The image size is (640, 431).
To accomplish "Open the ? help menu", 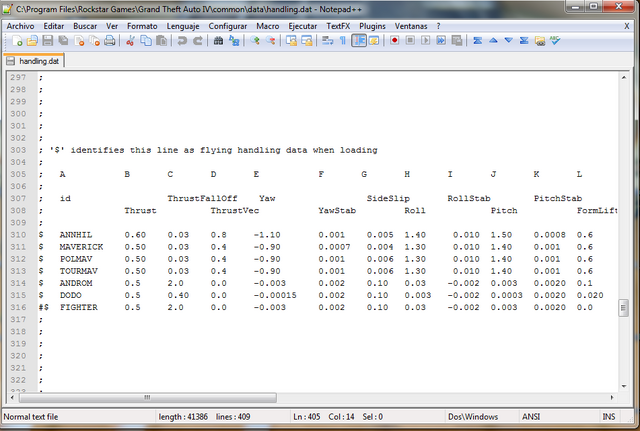I will [x=438, y=26].
